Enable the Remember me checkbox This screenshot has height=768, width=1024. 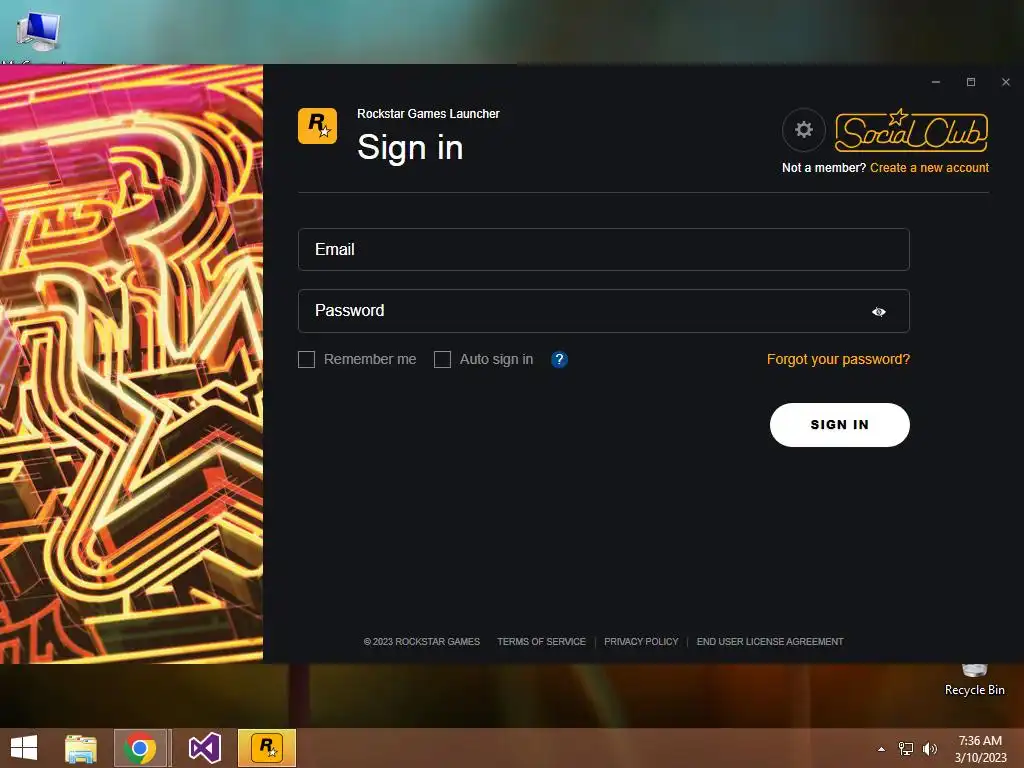pyautogui.click(x=306, y=359)
